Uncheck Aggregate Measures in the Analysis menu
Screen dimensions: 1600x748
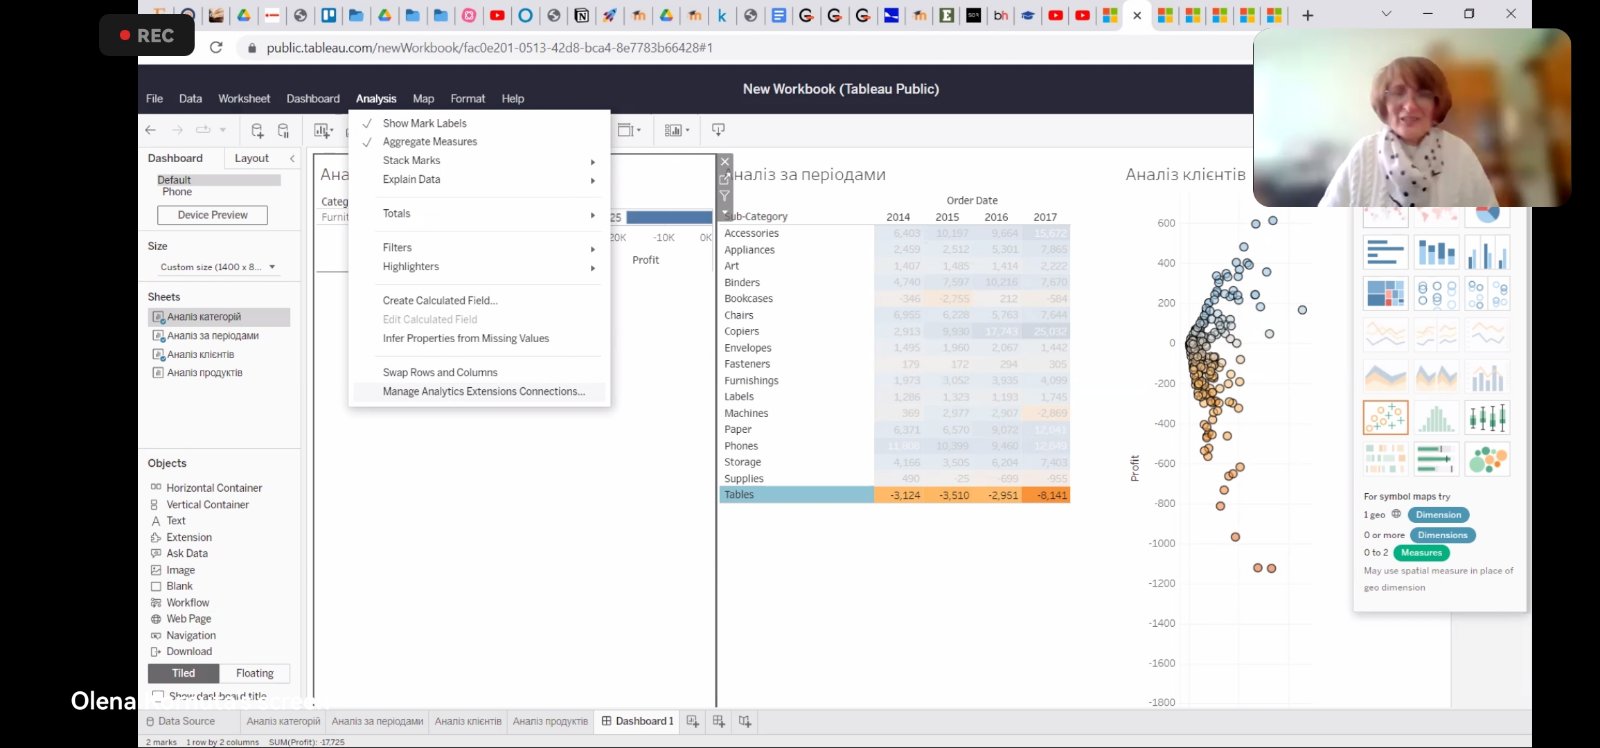click(429, 142)
